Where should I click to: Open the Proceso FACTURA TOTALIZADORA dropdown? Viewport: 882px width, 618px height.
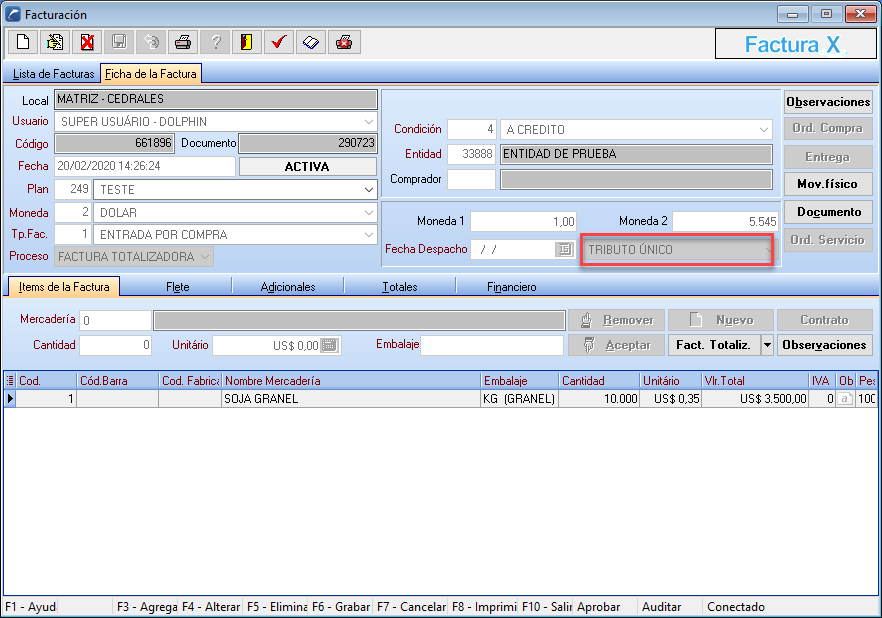click(x=205, y=256)
